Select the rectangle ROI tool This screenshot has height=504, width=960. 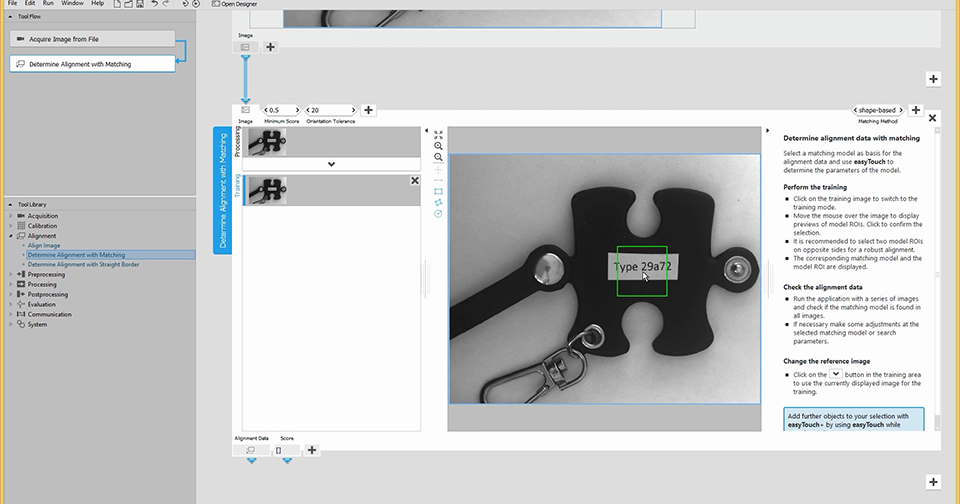(x=438, y=192)
